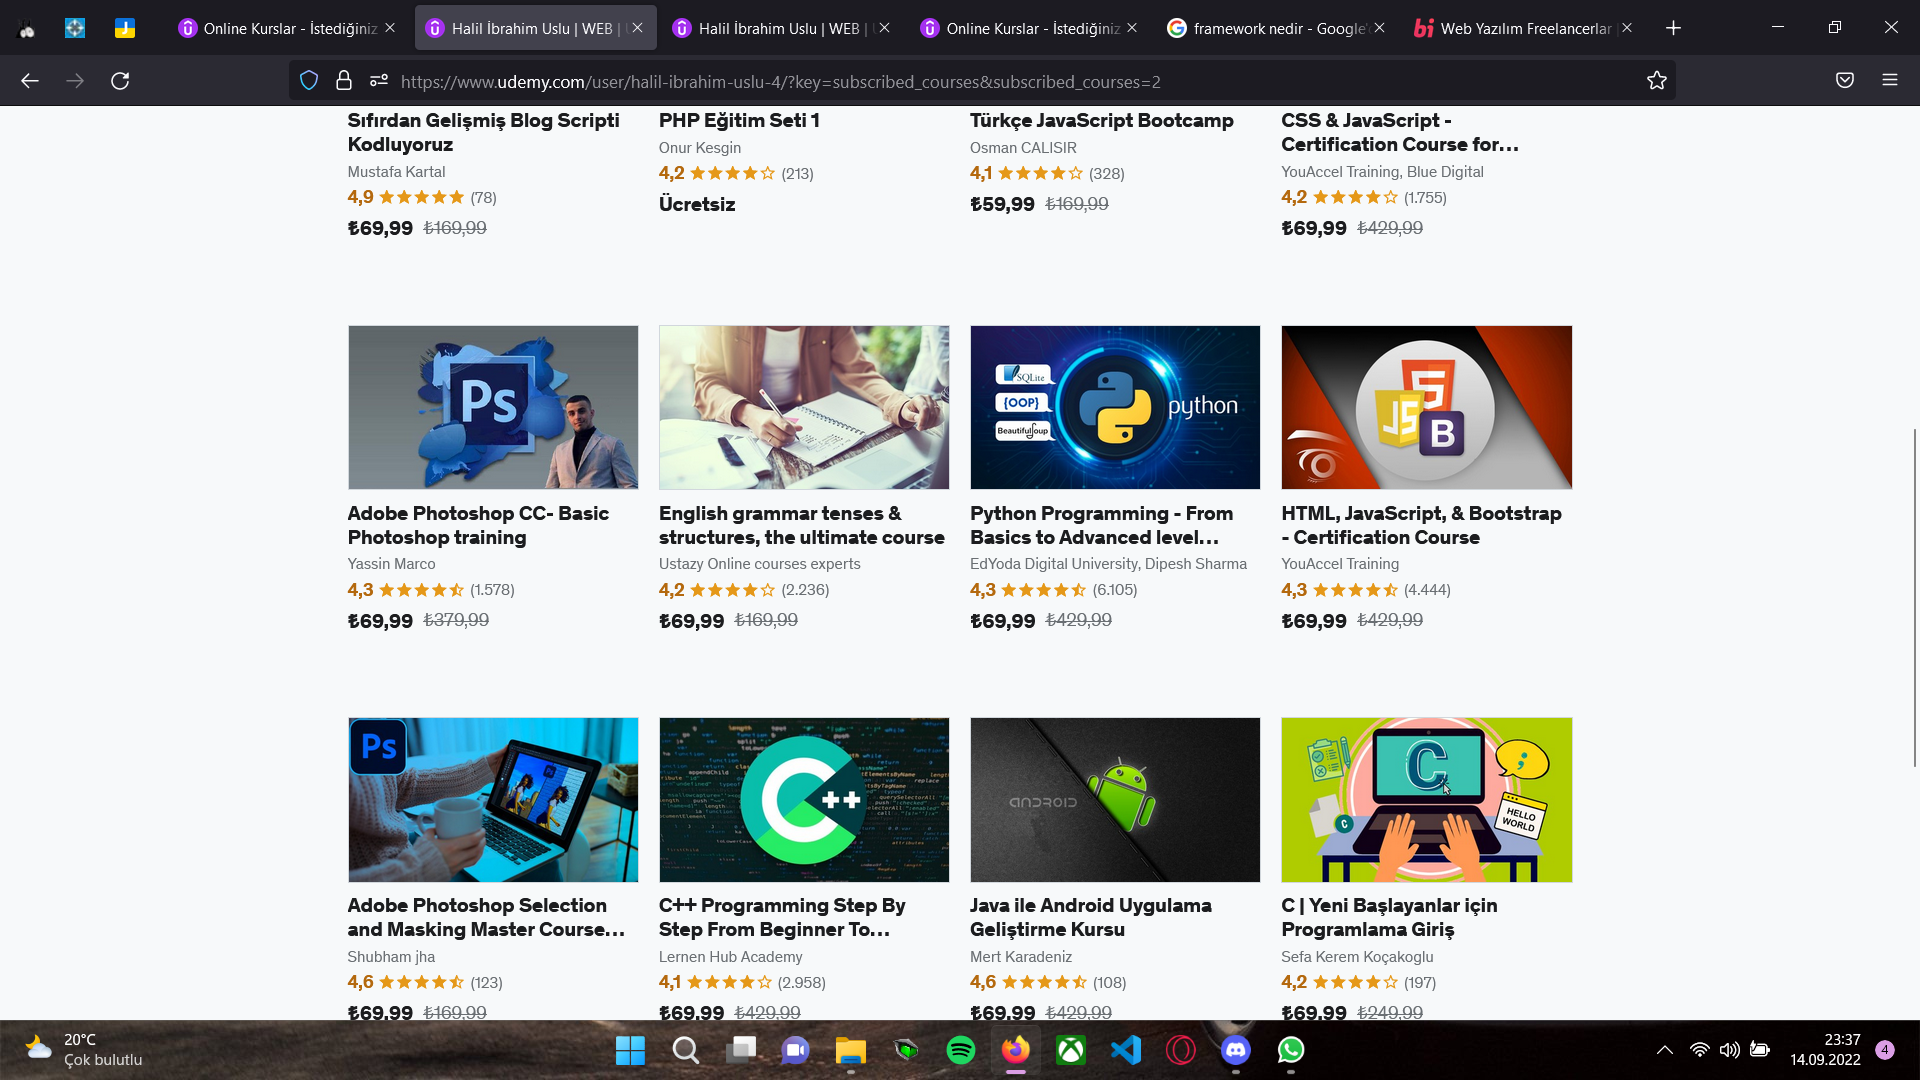Open C Yeni Başlayanlar için Programlama title
The height and width of the screenshot is (1080, 1920).
[1389, 917]
